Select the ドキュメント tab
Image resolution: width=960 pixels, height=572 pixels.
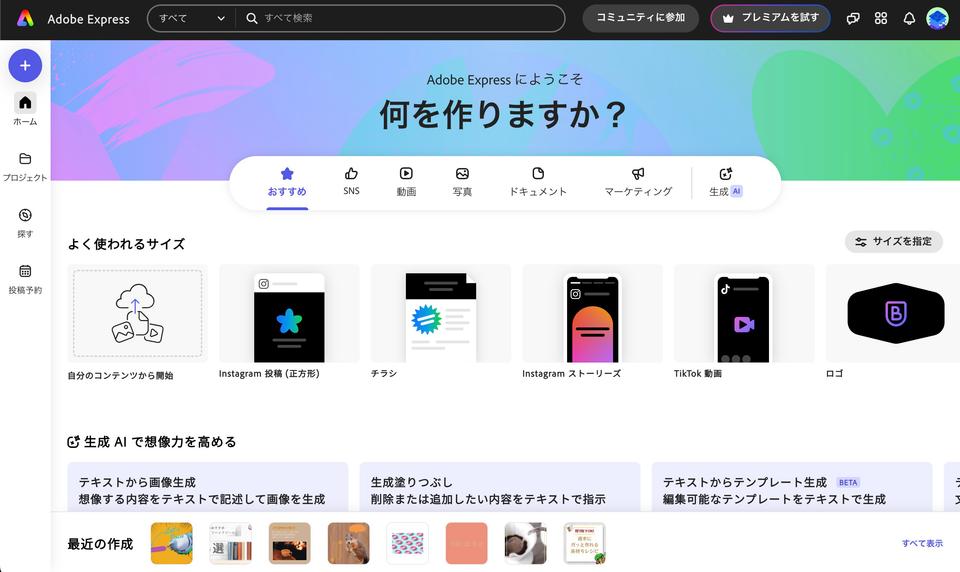(538, 182)
